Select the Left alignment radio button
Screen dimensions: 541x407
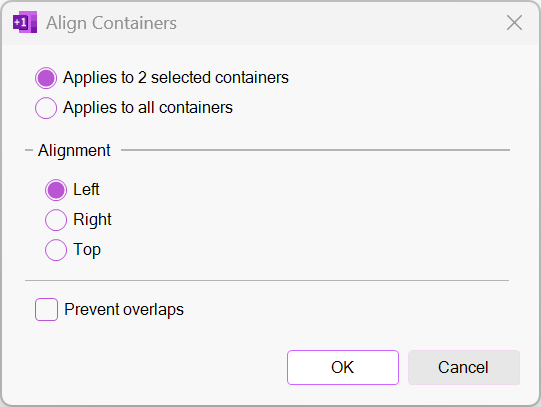[x=56, y=190]
